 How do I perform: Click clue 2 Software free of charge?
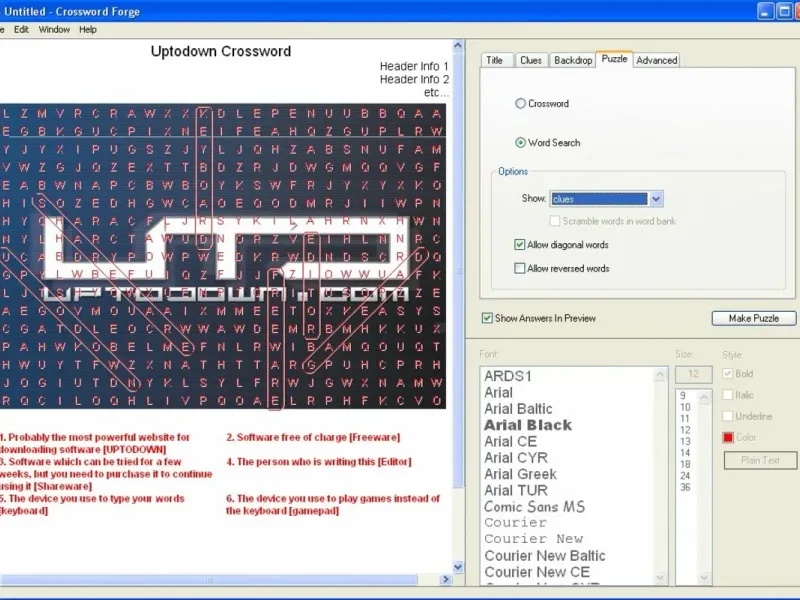[x=313, y=437]
